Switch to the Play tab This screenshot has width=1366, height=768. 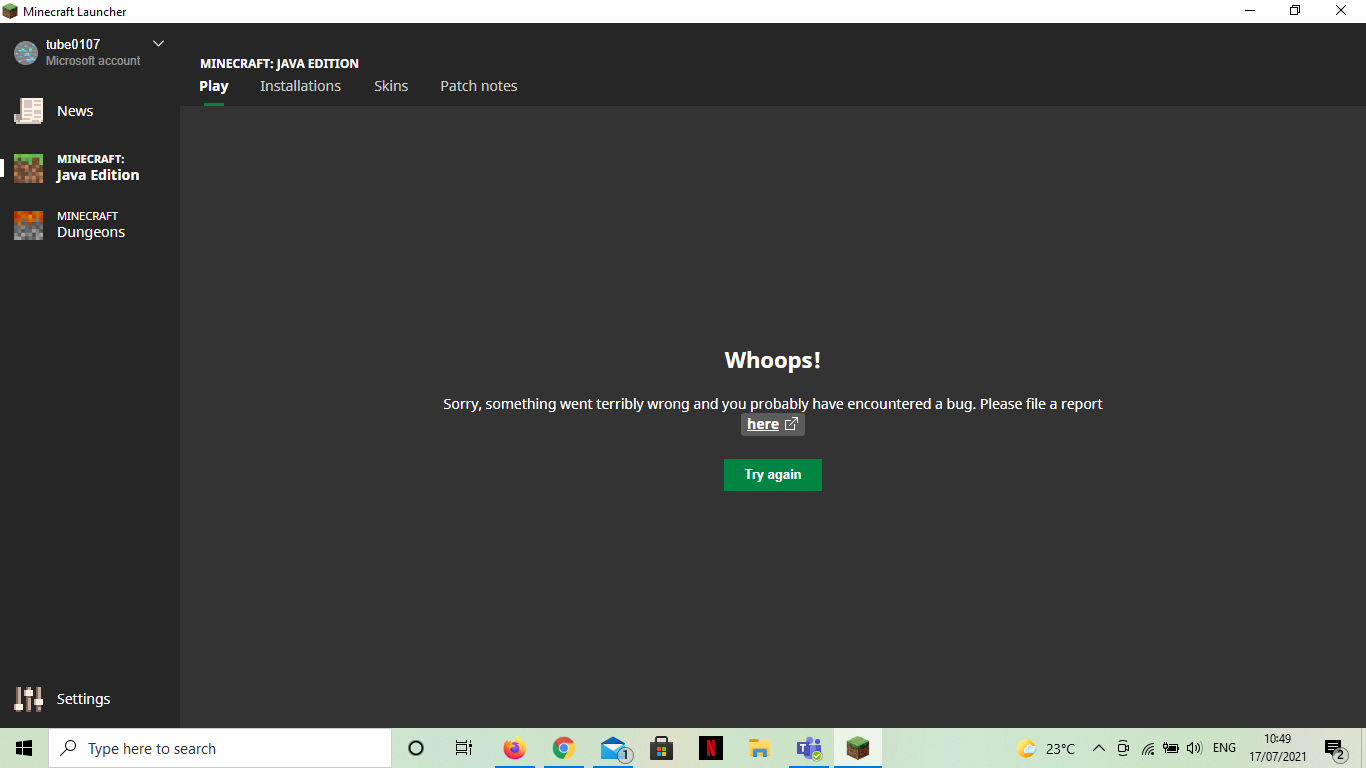(214, 86)
